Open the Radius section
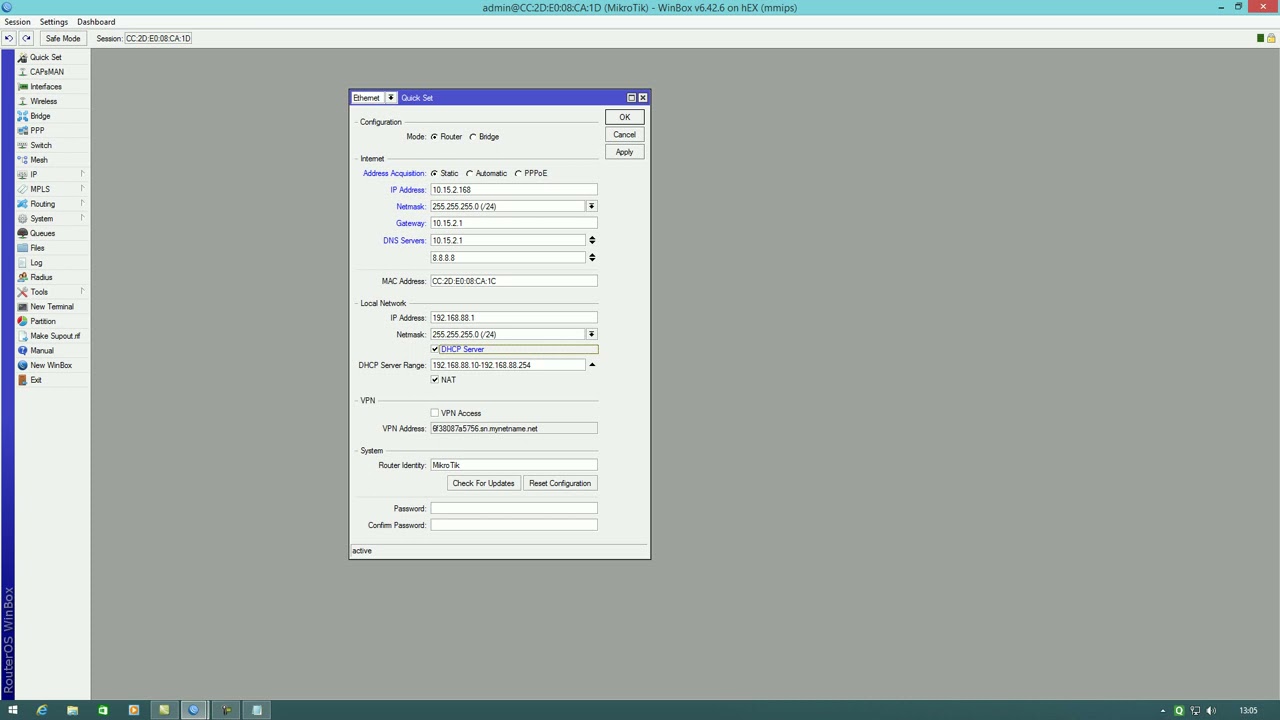 [41, 277]
